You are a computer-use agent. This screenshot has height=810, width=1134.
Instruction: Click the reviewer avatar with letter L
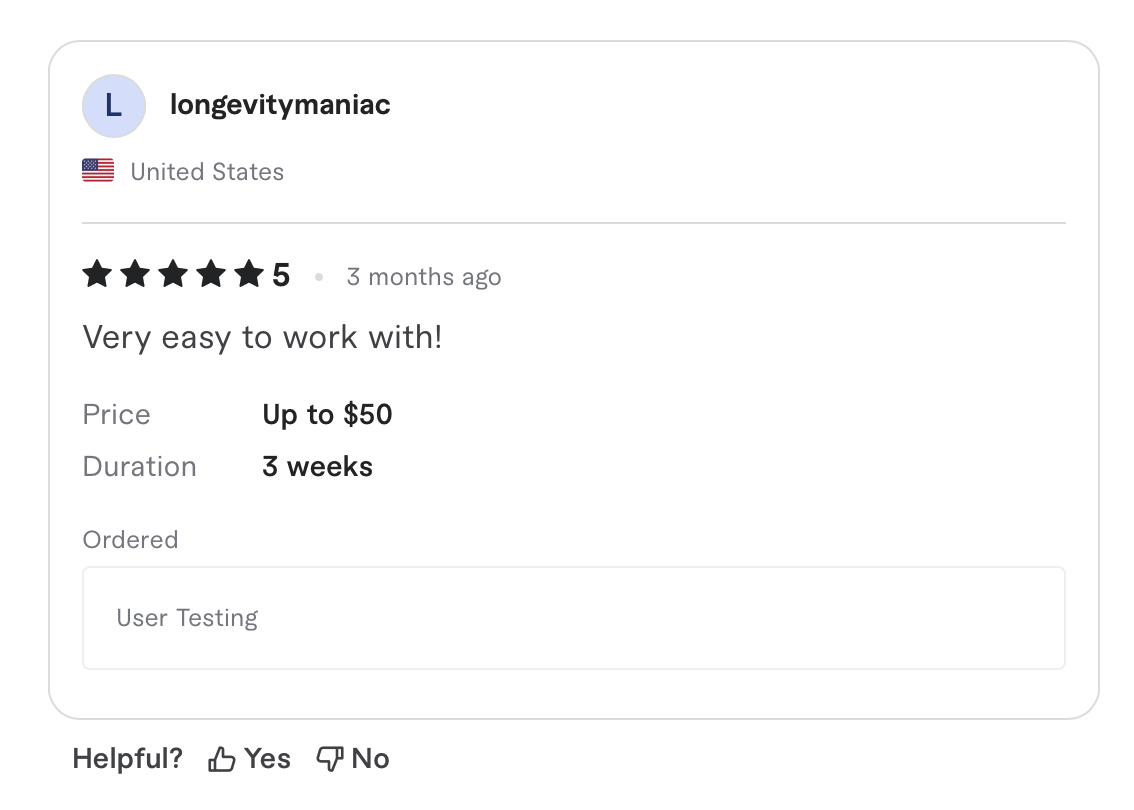point(113,105)
